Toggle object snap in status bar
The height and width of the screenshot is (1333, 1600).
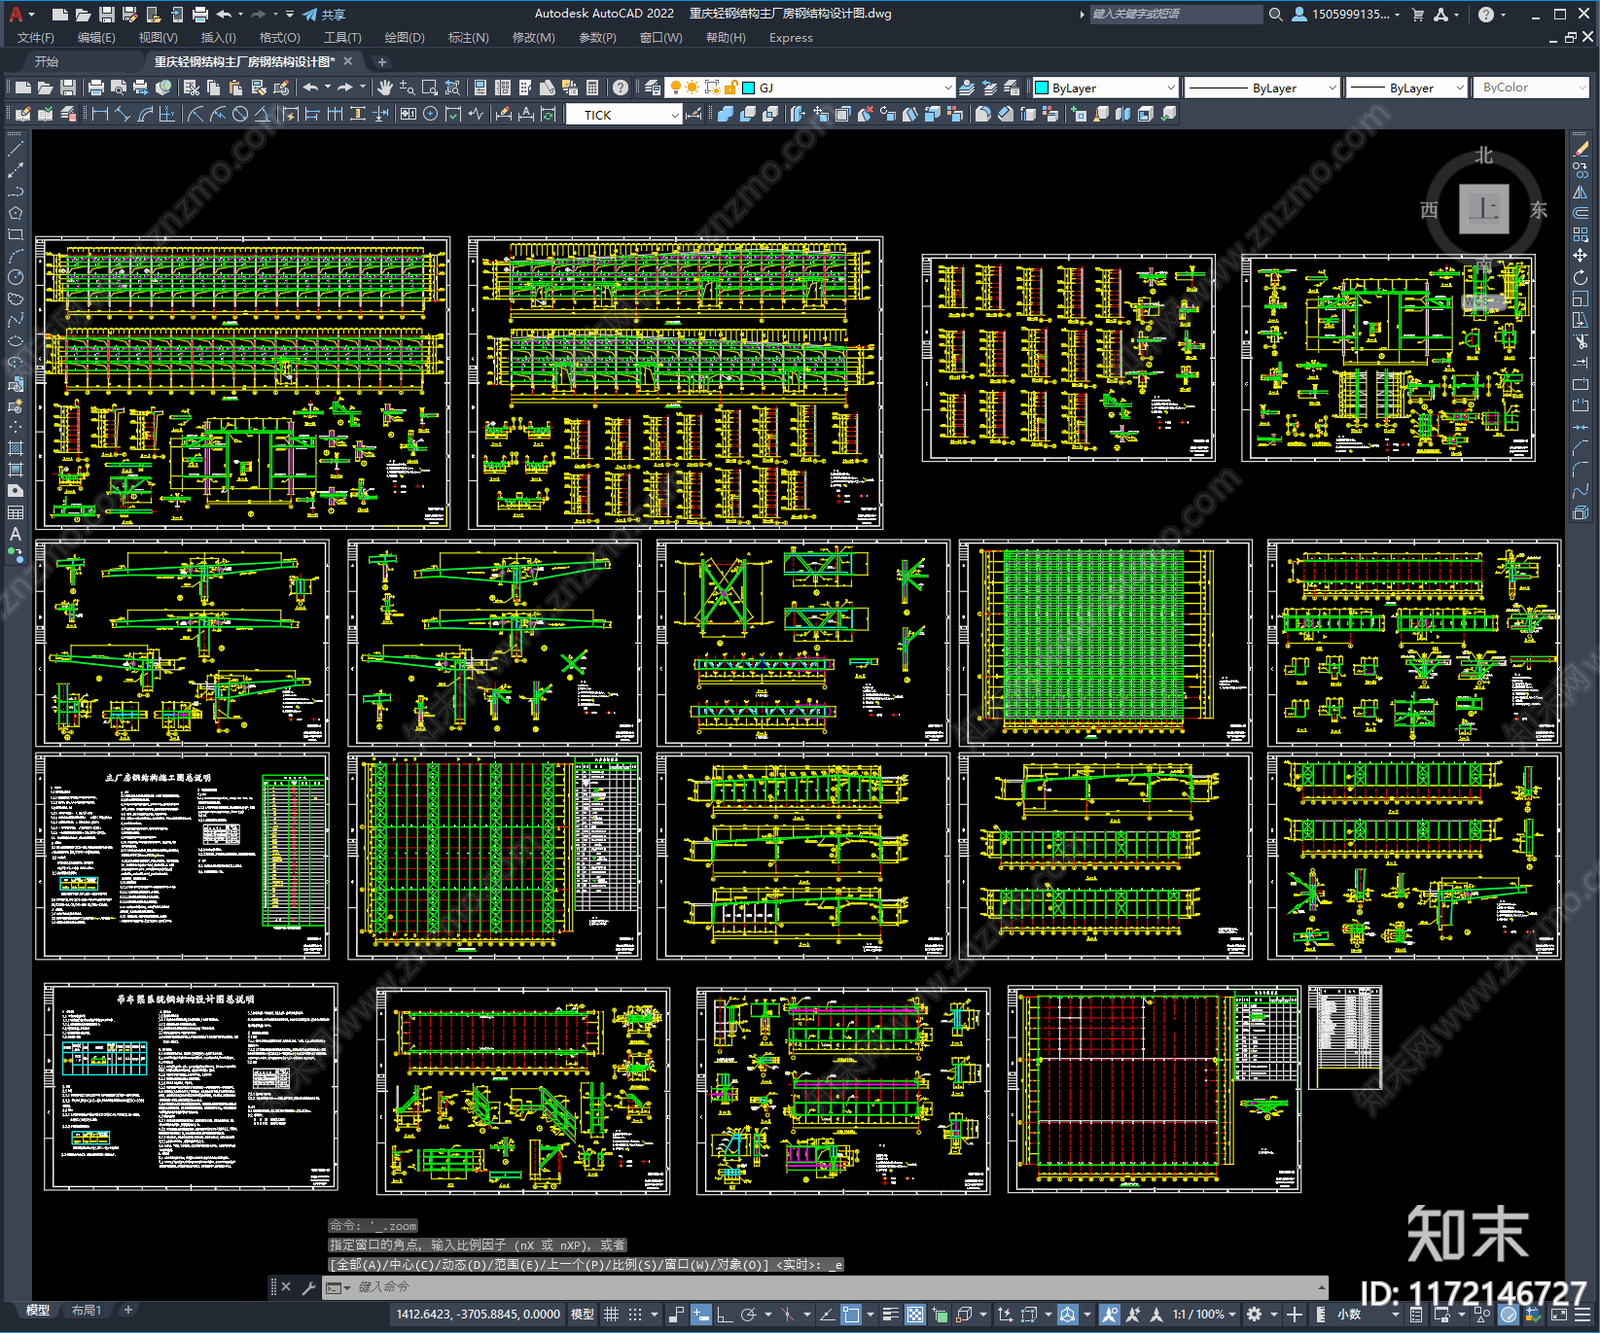coord(851,1314)
